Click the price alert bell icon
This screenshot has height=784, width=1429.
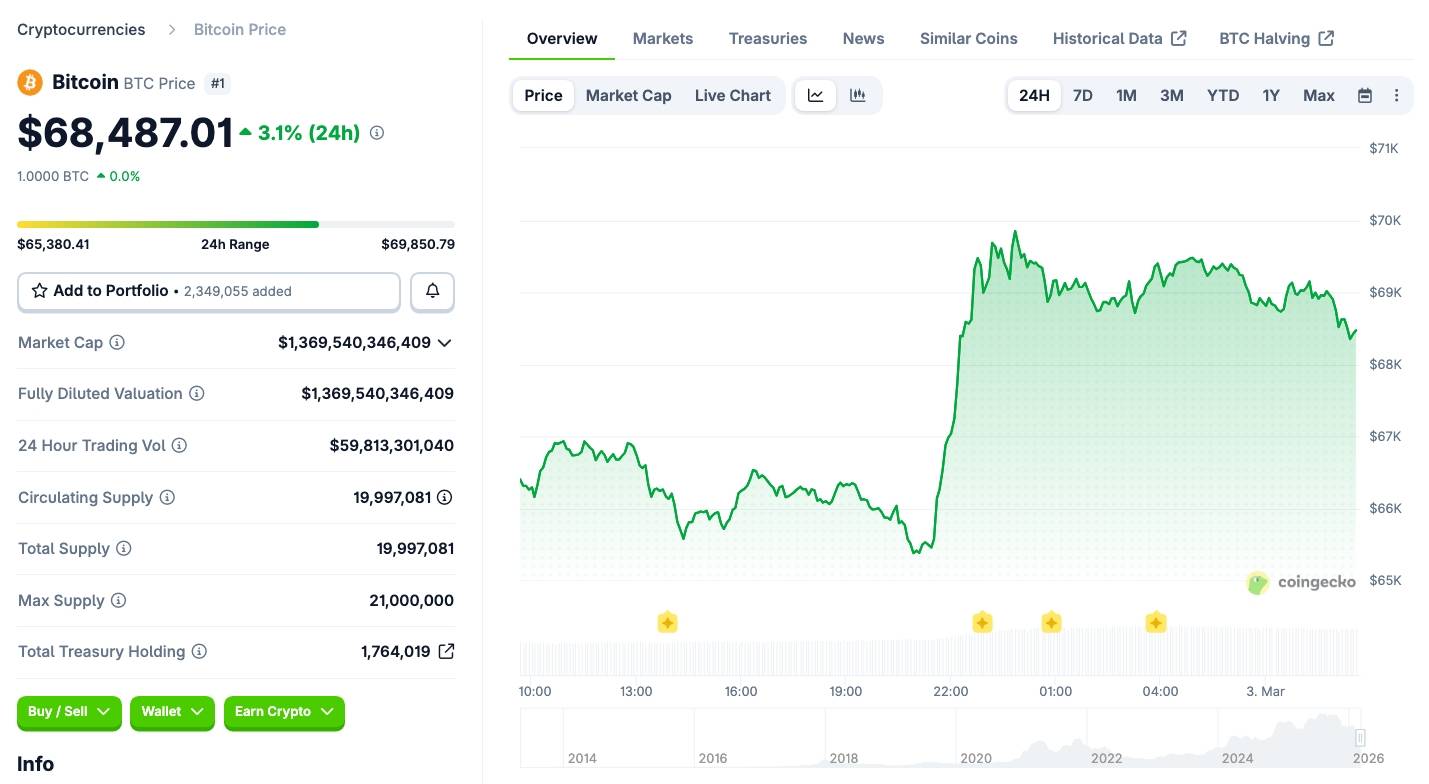click(432, 291)
